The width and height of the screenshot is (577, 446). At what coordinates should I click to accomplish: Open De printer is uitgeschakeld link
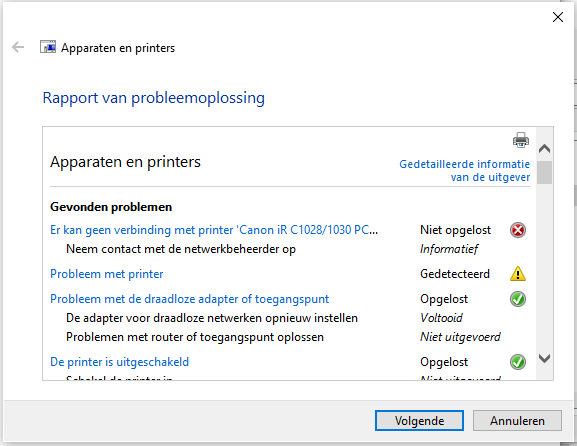pyautogui.click(x=120, y=362)
